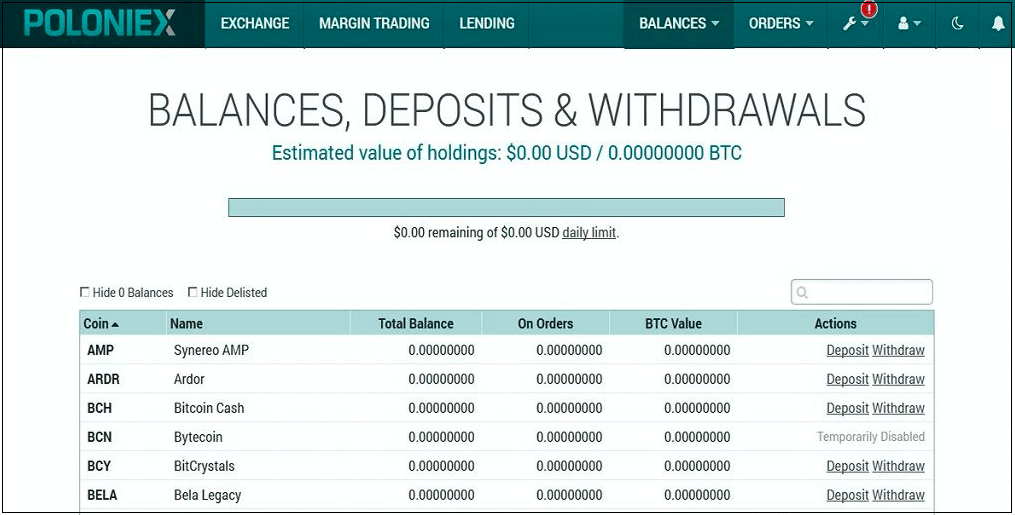Click the daily limit progress bar

pyautogui.click(x=506, y=208)
